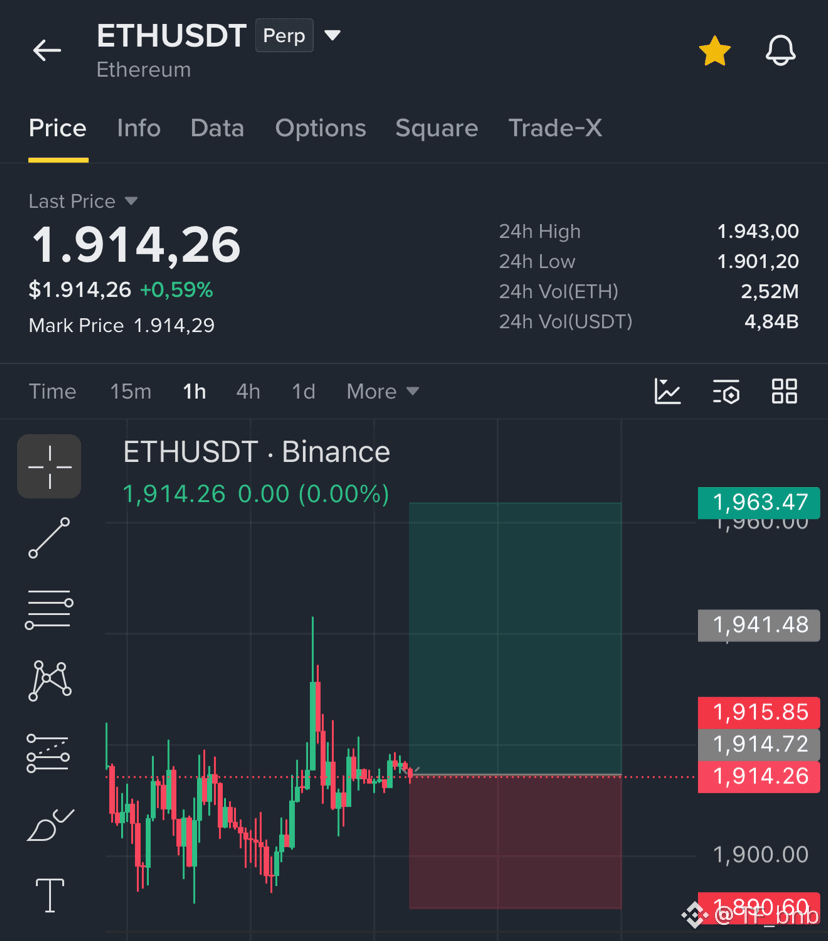The width and height of the screenshot is (828, 941).
Task: Click the ETHUSDT · Binance chart title
Action: (x=256, y=452)
